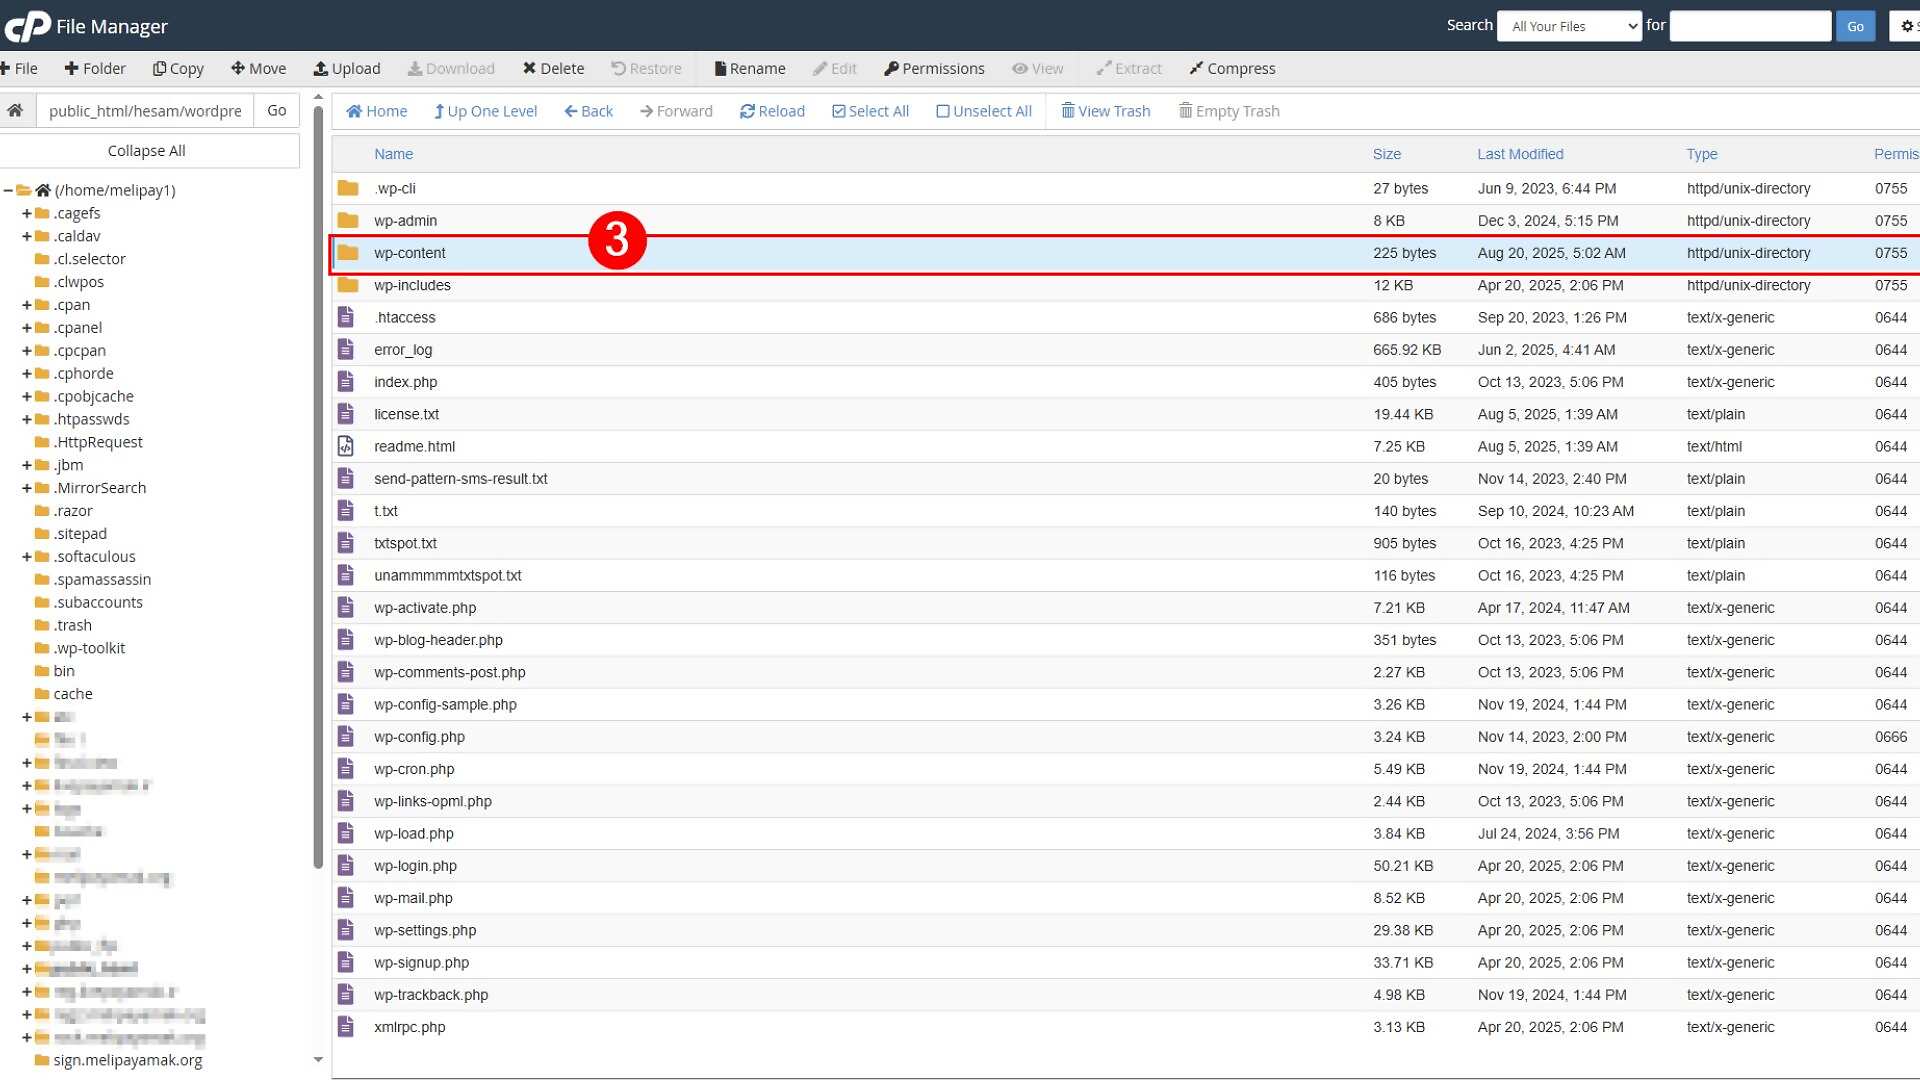Click the Upload toolbar icon
The height and width of the screenshot is (1080, 1920).
(321, 69)
